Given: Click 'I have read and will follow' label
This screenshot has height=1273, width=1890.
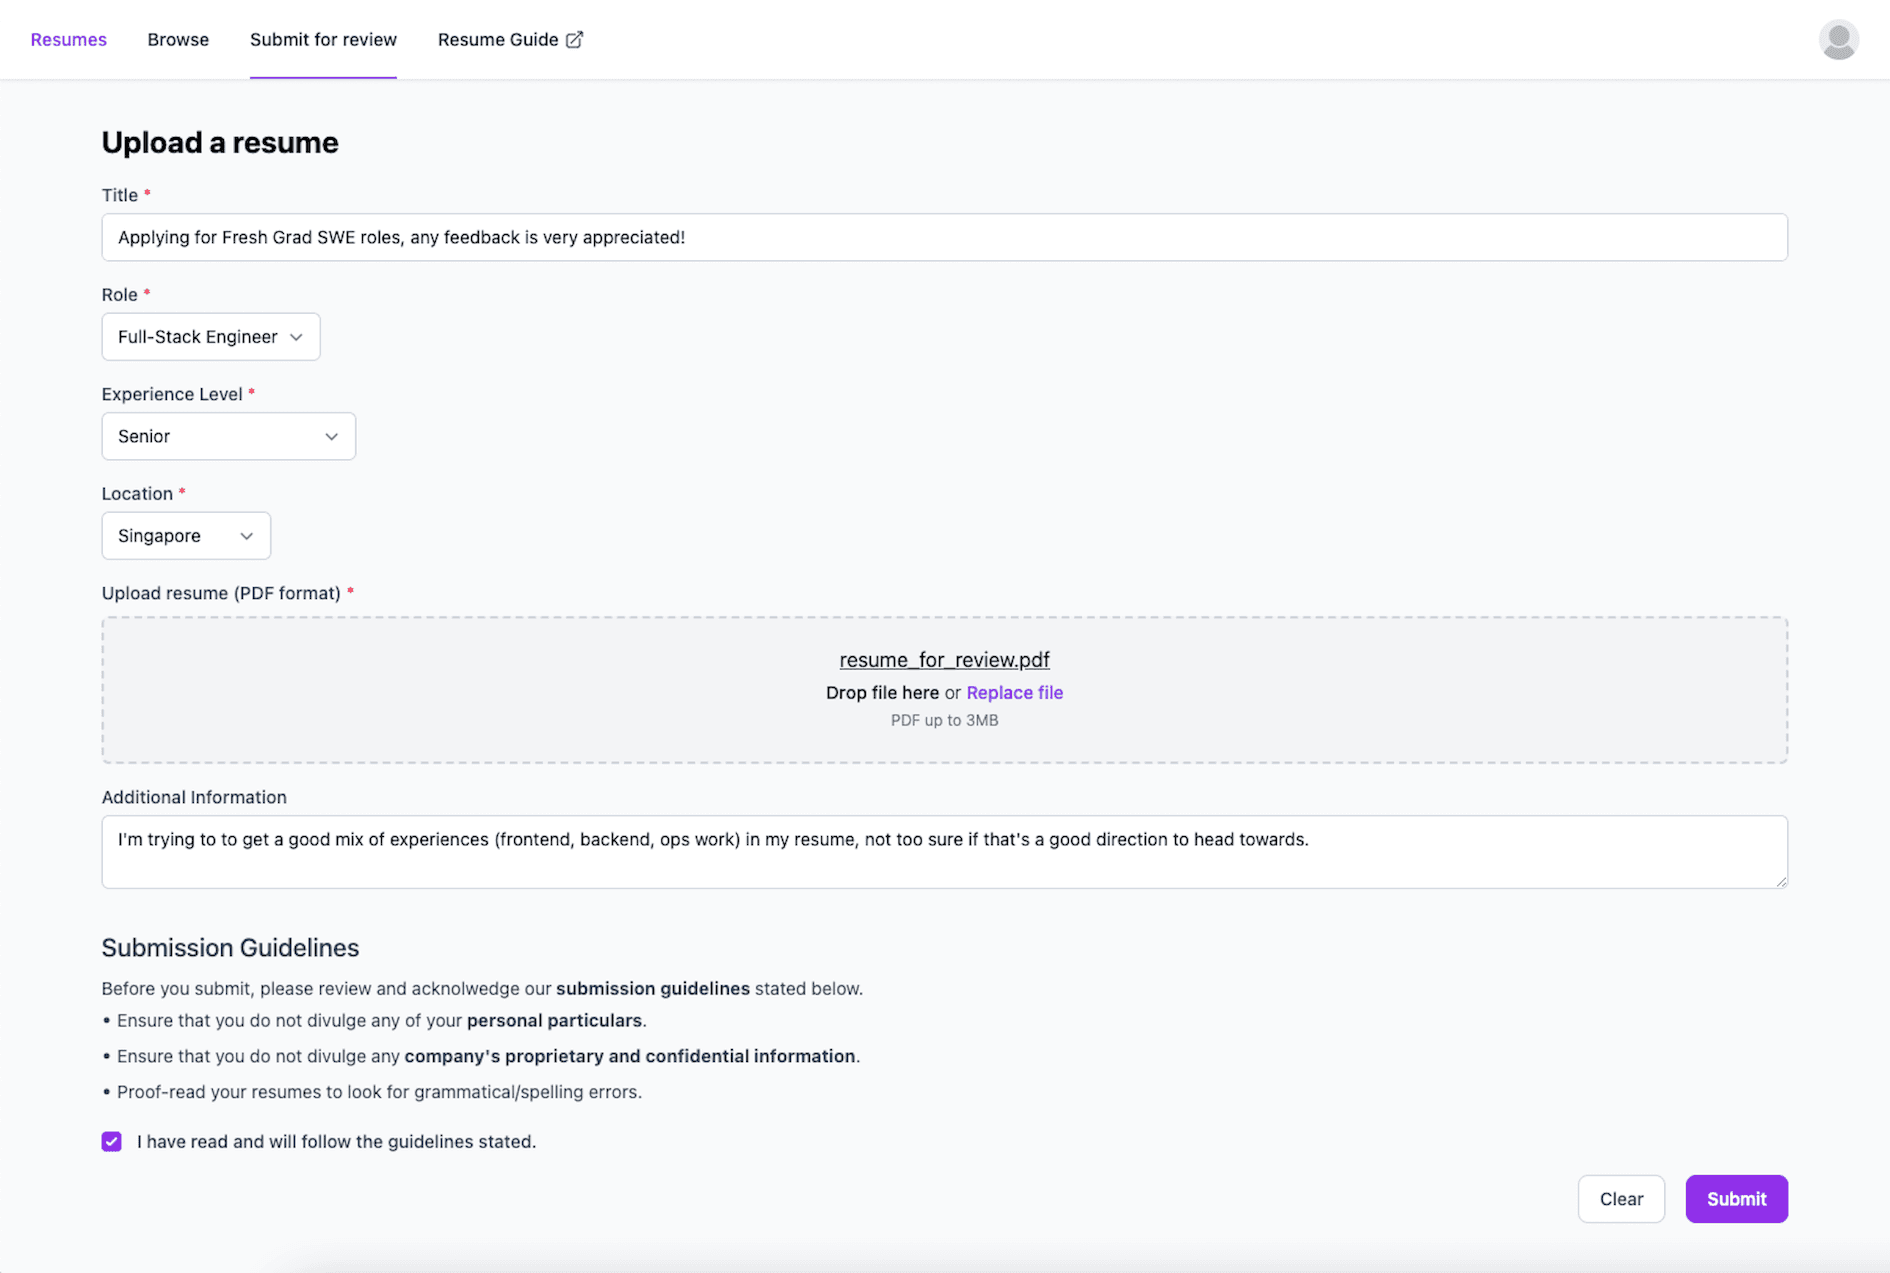Looking at the screenshot, I should pyautogui.click(x=336, y=1141).
